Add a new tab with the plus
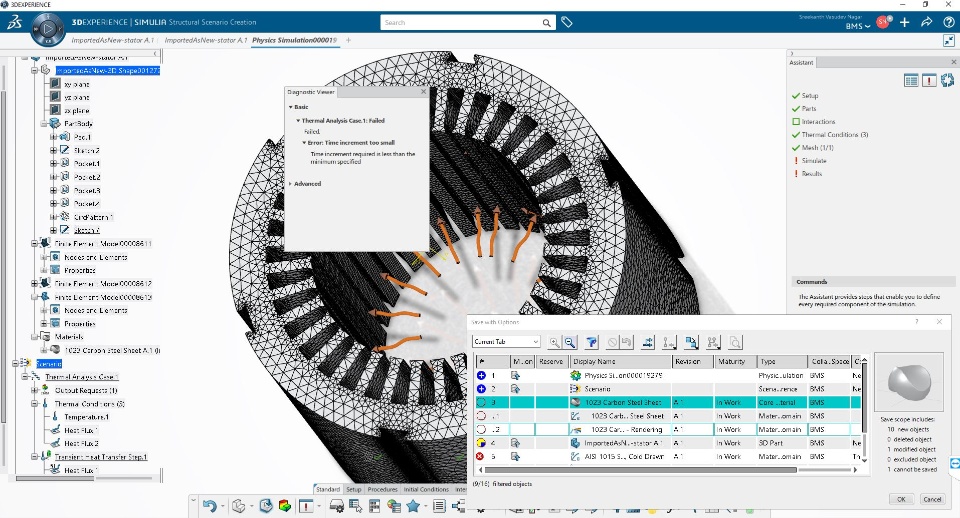 tap(348, 40)
